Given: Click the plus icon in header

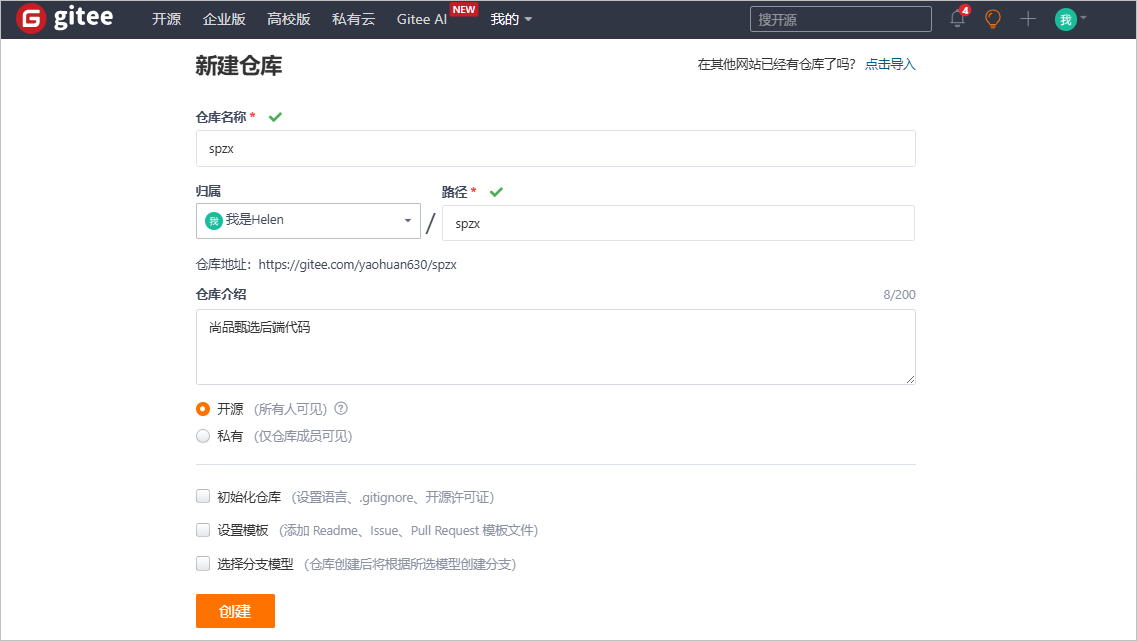Looking at the screenshot, I should coord(1028,19).
